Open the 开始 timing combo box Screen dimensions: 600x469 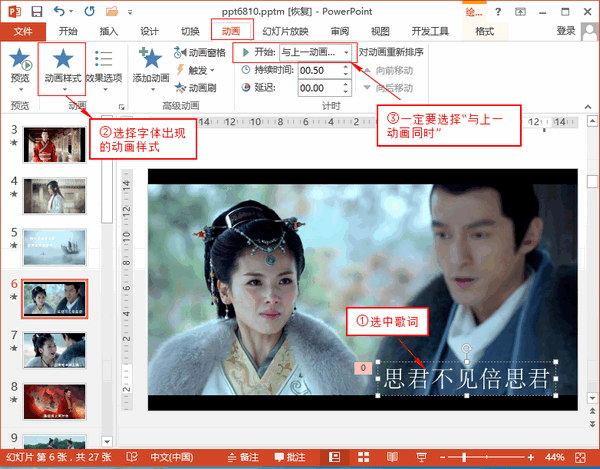[x=315, y=52]
